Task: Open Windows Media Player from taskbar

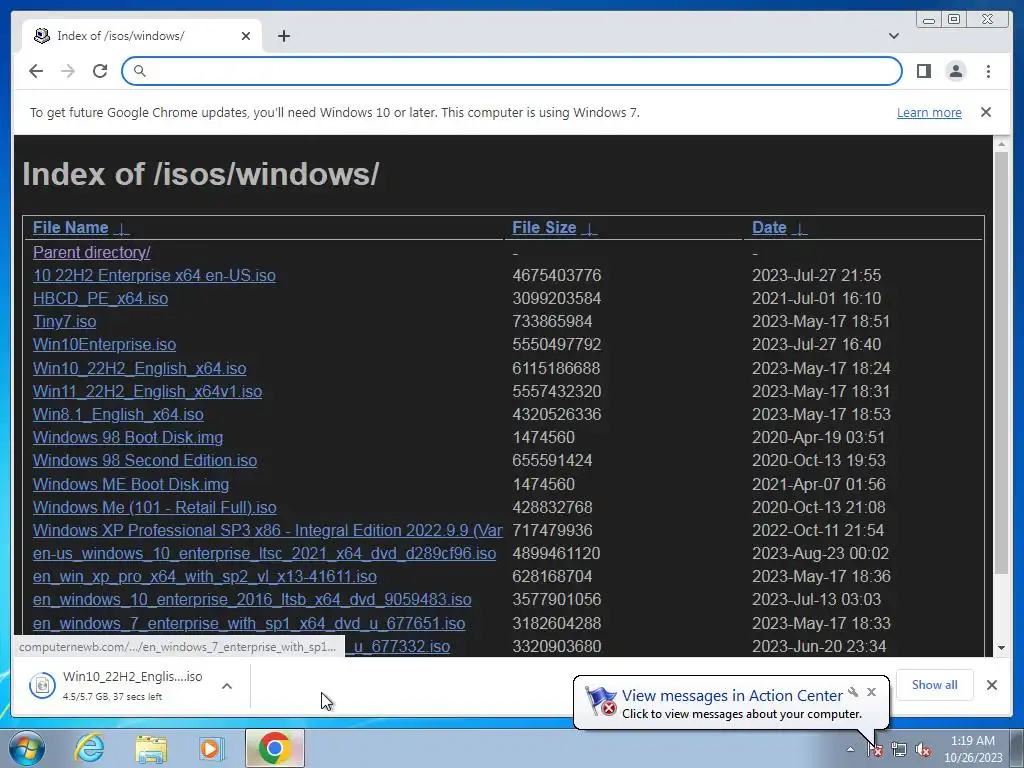Action: (211, 749)
